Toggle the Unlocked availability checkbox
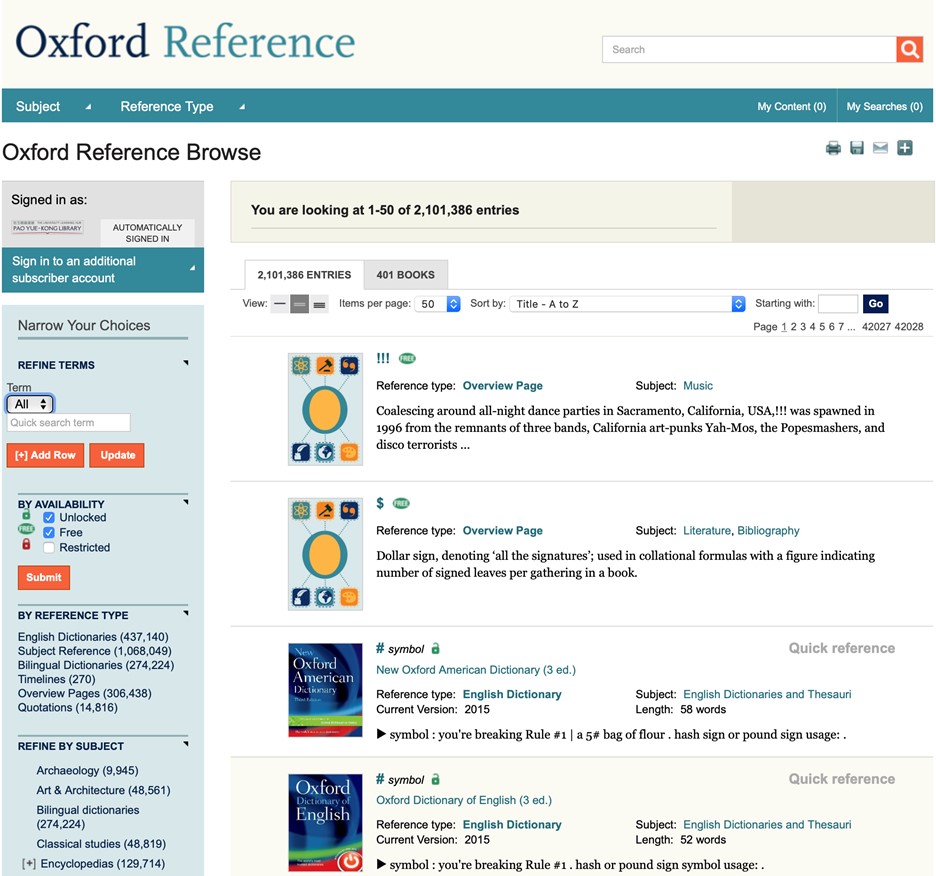 pyautogui.click(x=49, y=518)
